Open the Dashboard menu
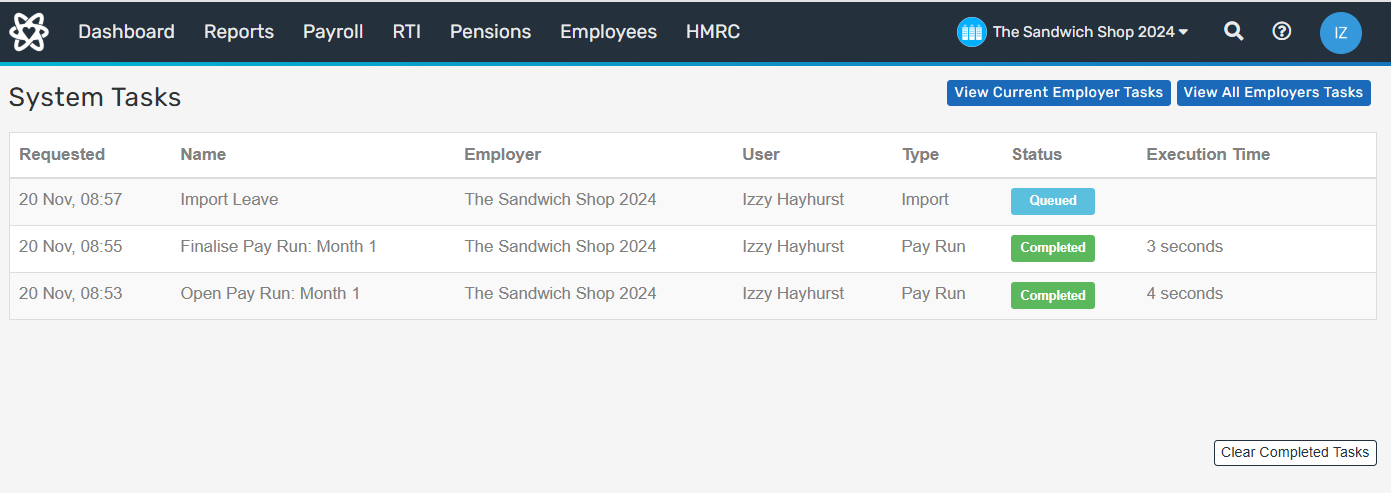 [126, 32]
